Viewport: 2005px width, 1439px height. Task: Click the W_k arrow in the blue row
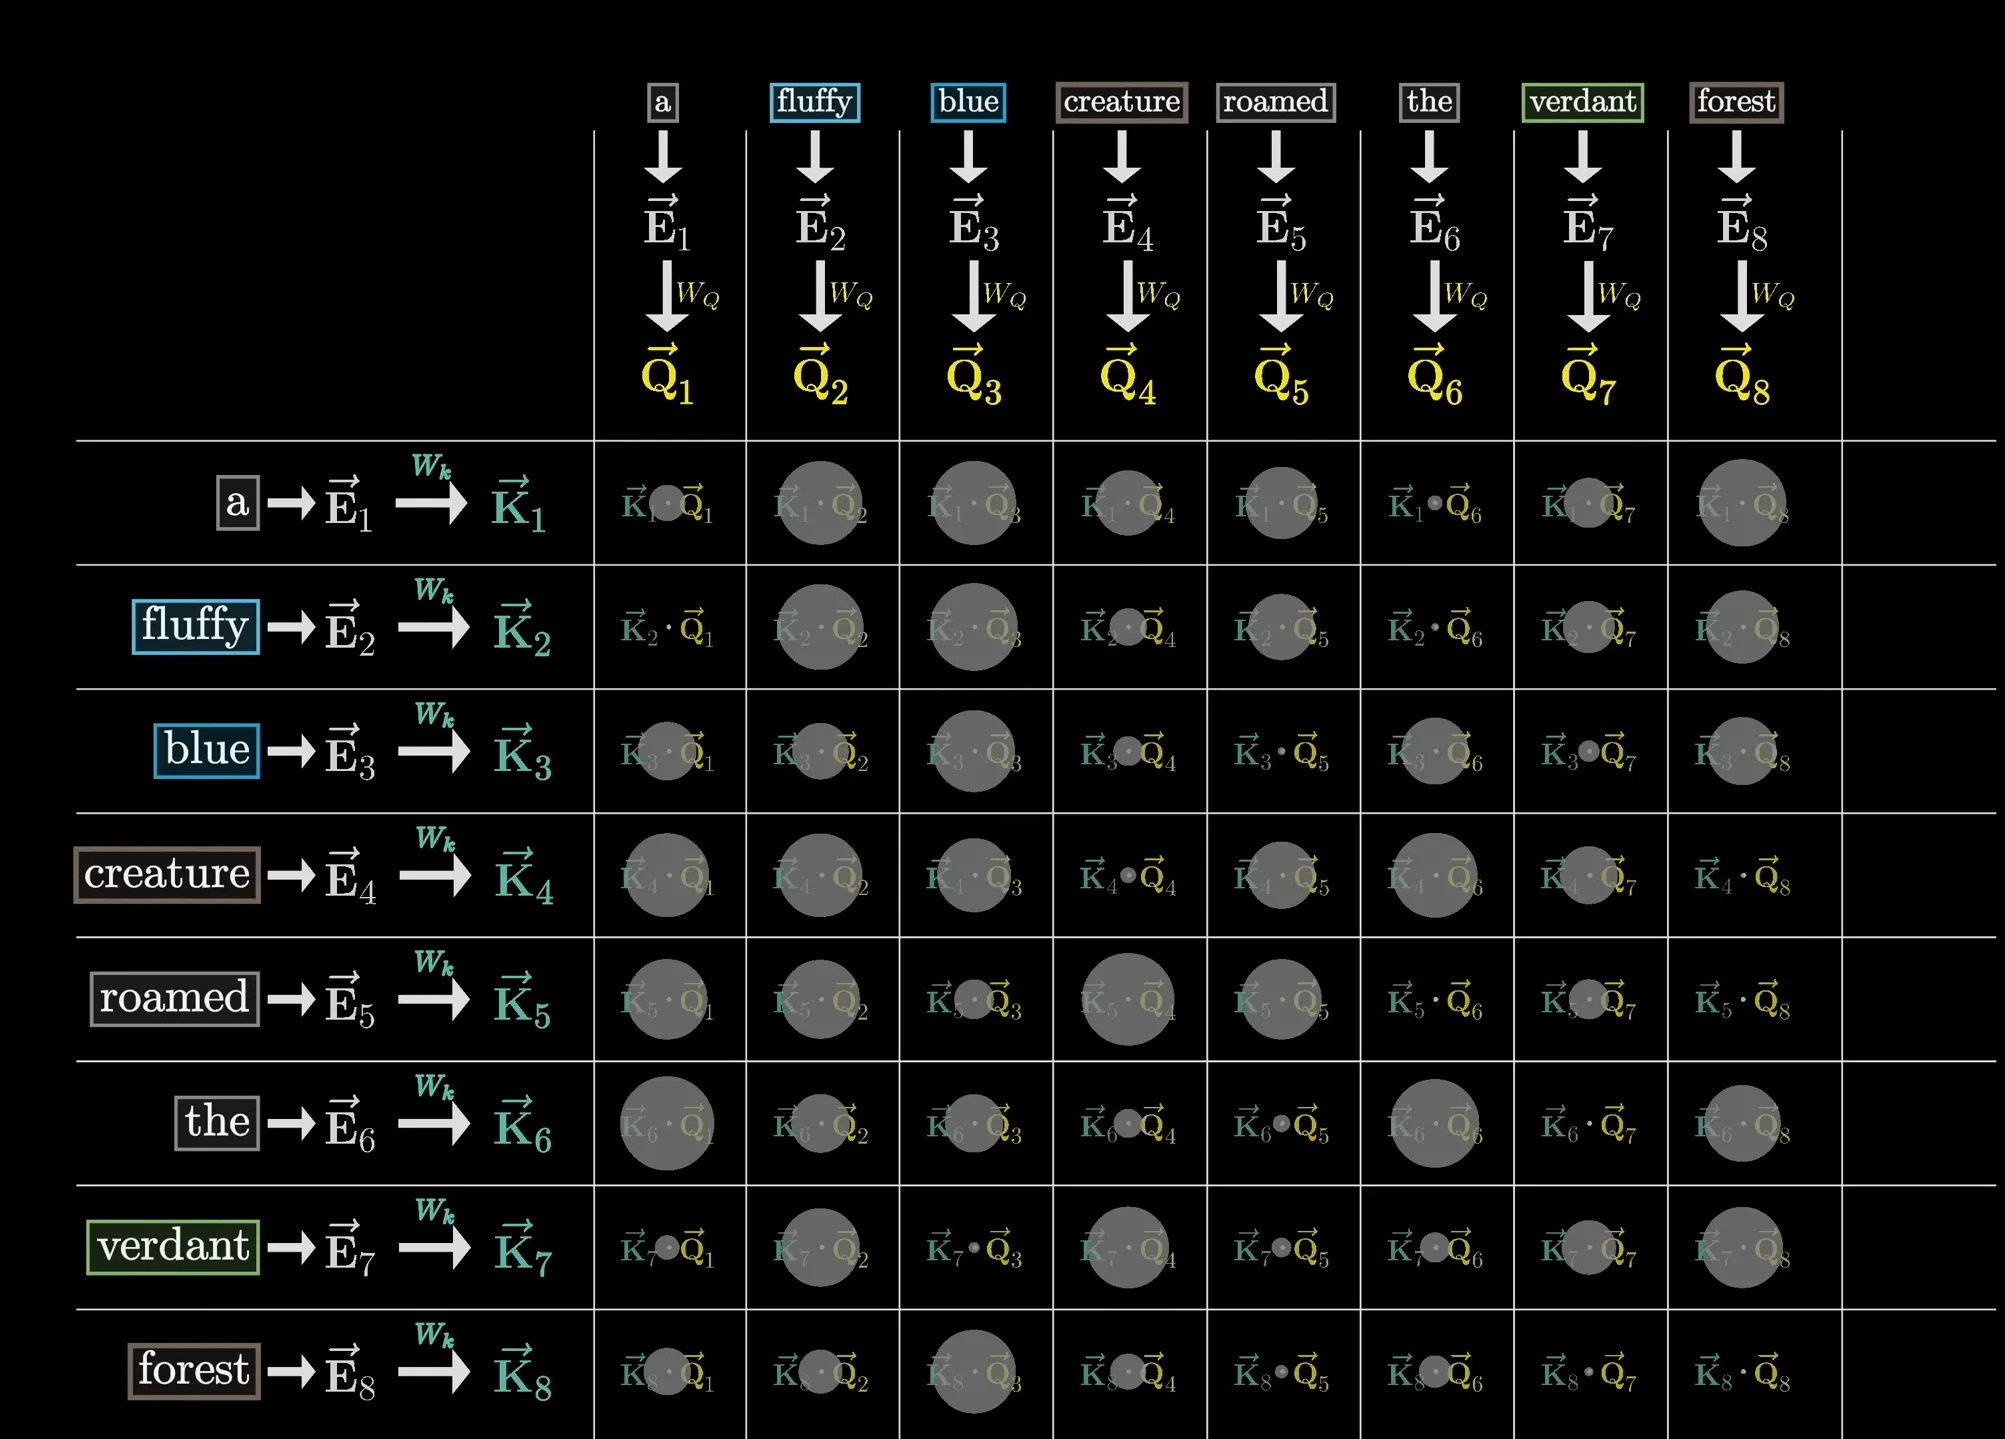[433, 750]
